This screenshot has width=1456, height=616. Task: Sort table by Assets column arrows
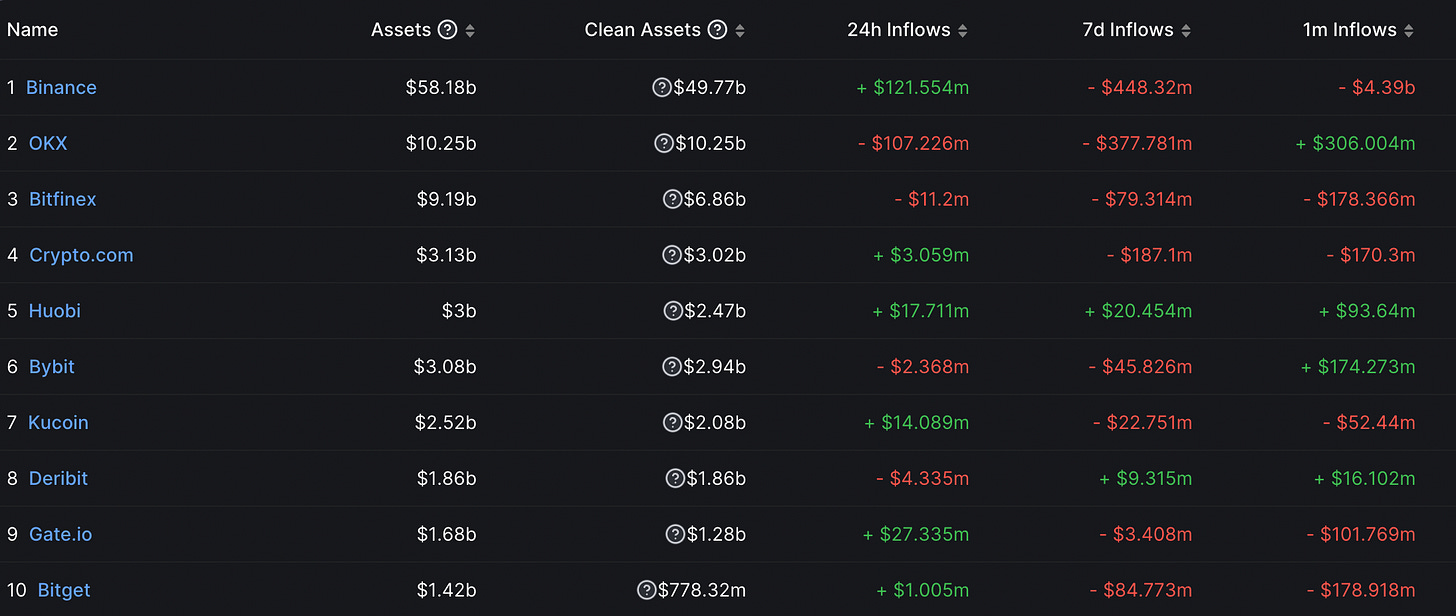470,31
